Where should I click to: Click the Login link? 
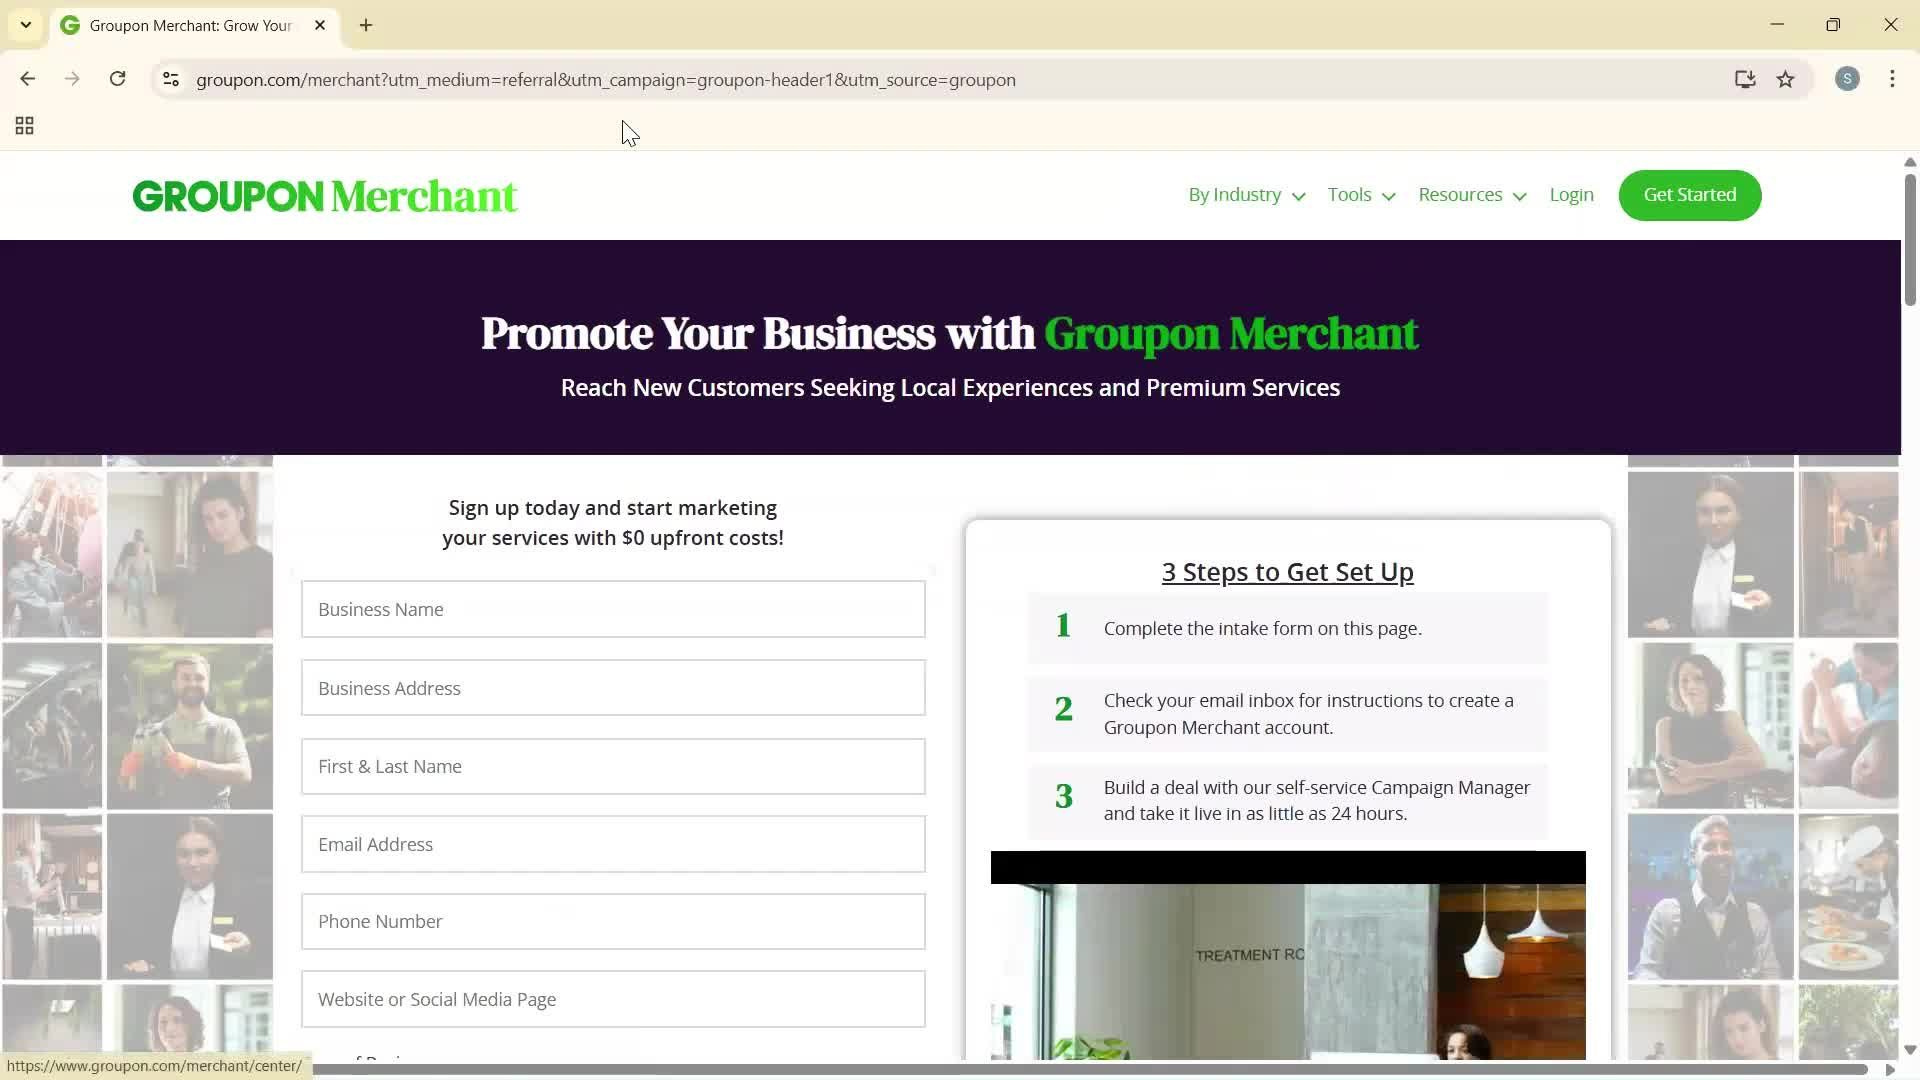(x=1571, y=195)
